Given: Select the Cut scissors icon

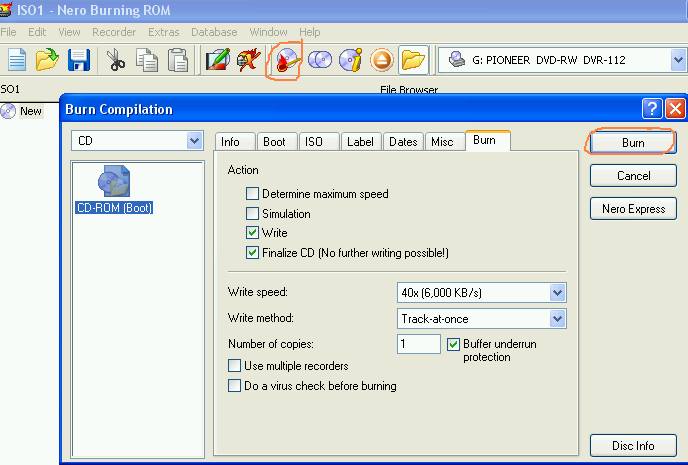Looking at the screenshot, I should click(116, 60).
